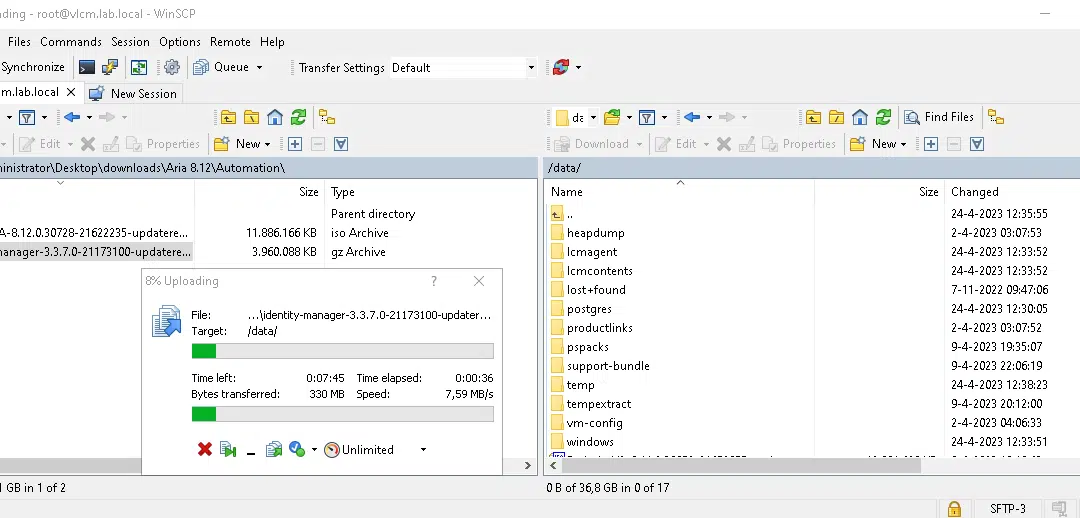Click the red-blue refresh session icon
This screenshot has height=518, width=1080.
[561, 67]
